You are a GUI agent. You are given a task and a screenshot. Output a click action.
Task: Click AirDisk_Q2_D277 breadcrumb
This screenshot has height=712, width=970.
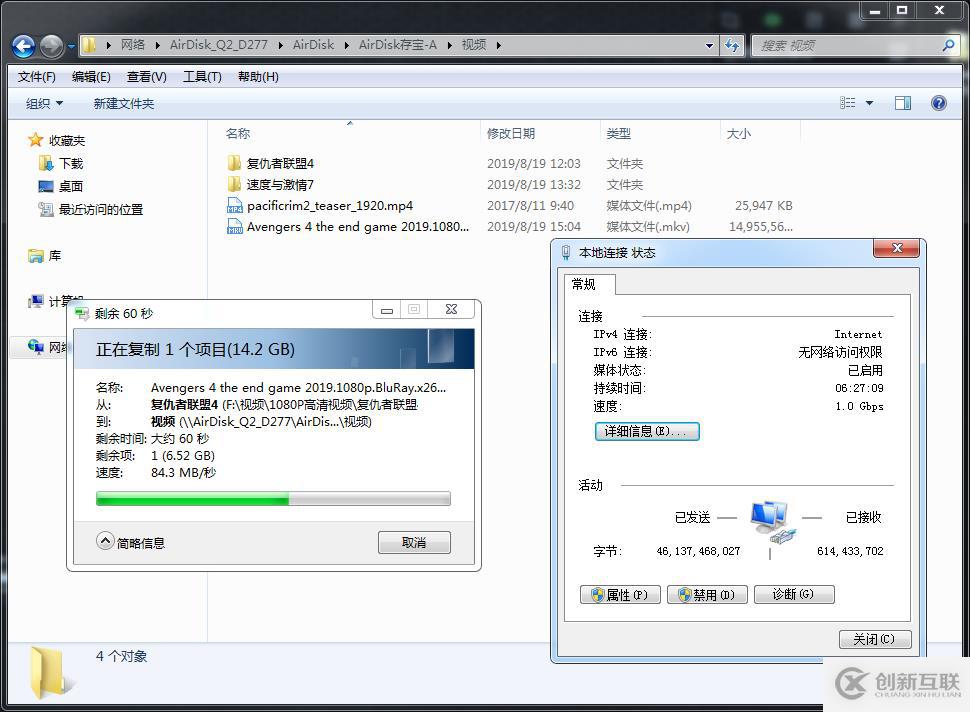point(218,45)
